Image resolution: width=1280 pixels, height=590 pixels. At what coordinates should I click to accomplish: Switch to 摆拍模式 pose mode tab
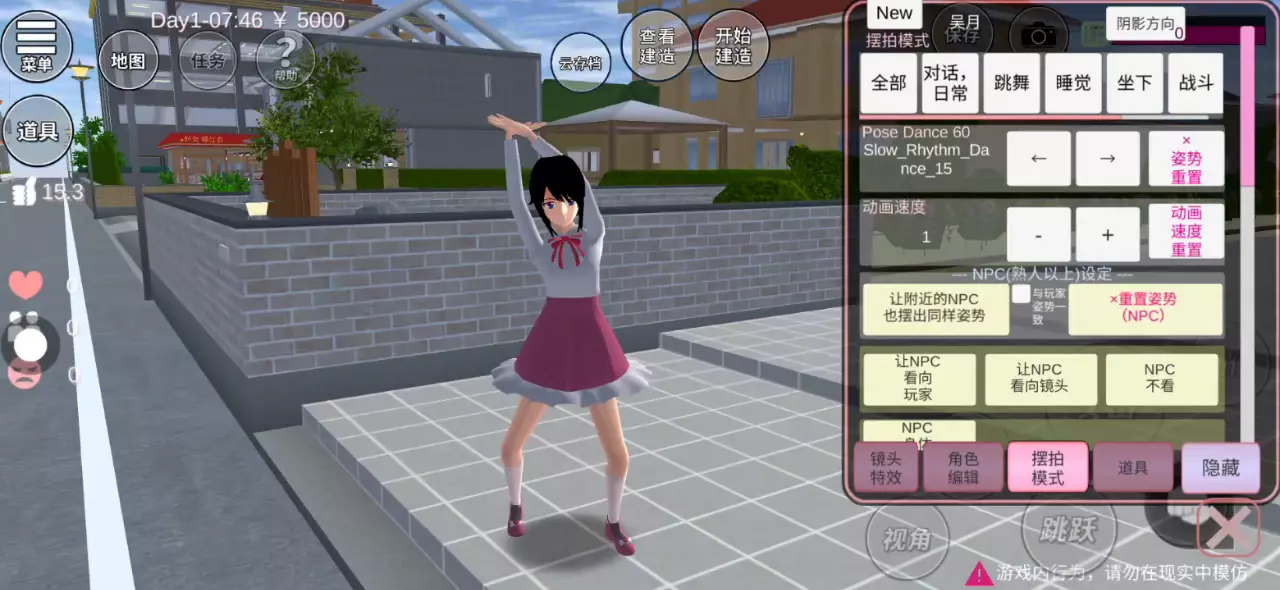pyautogui.click(x=1047, y=467)
